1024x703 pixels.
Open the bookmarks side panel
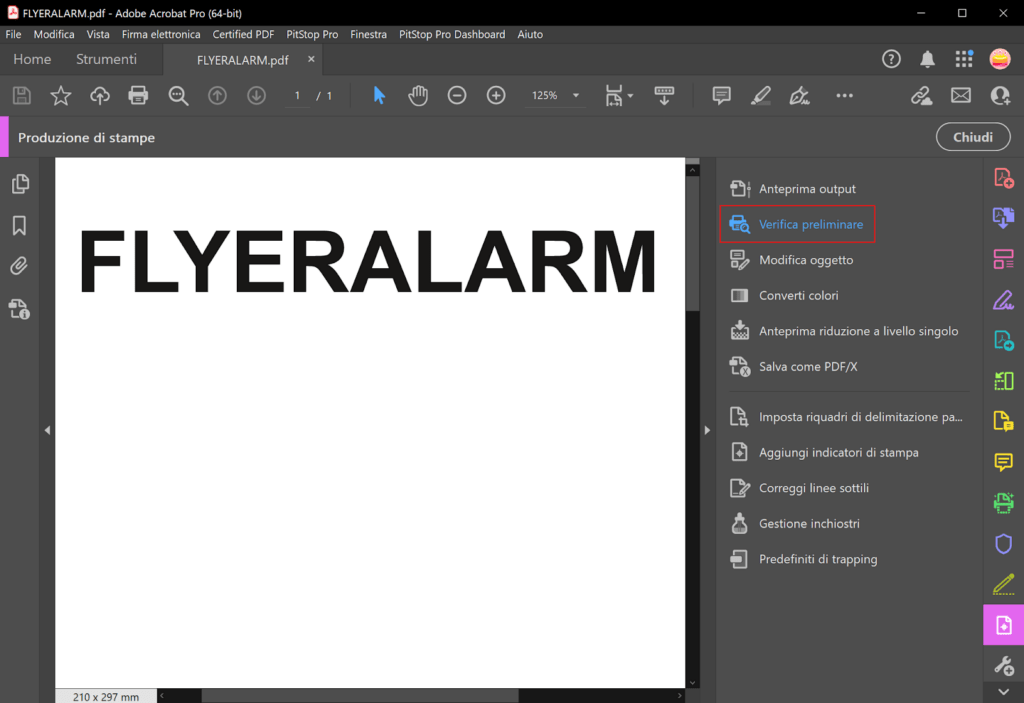pos(19,226)
